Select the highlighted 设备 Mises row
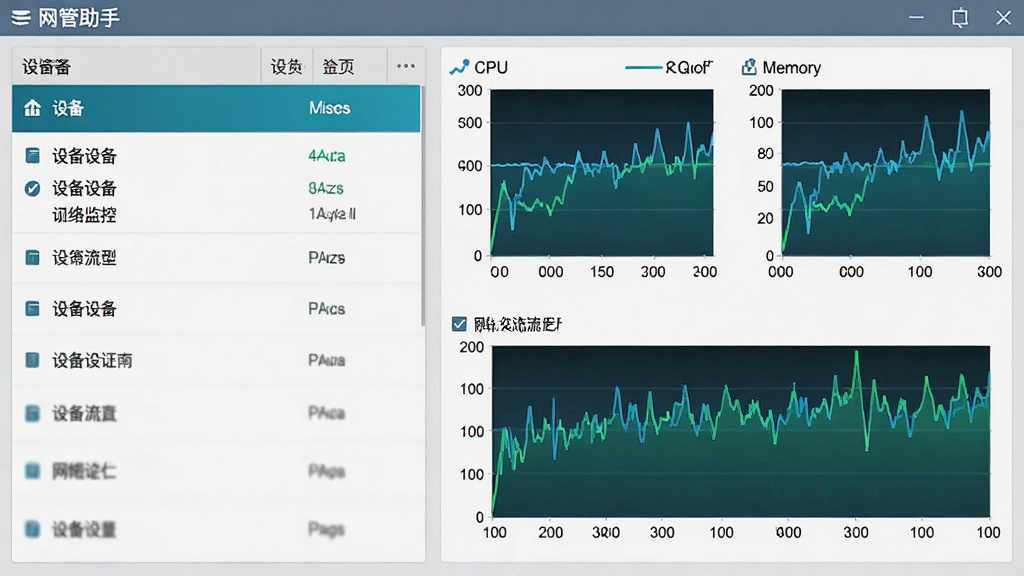The image size is (1024, 576). point(216,108)
